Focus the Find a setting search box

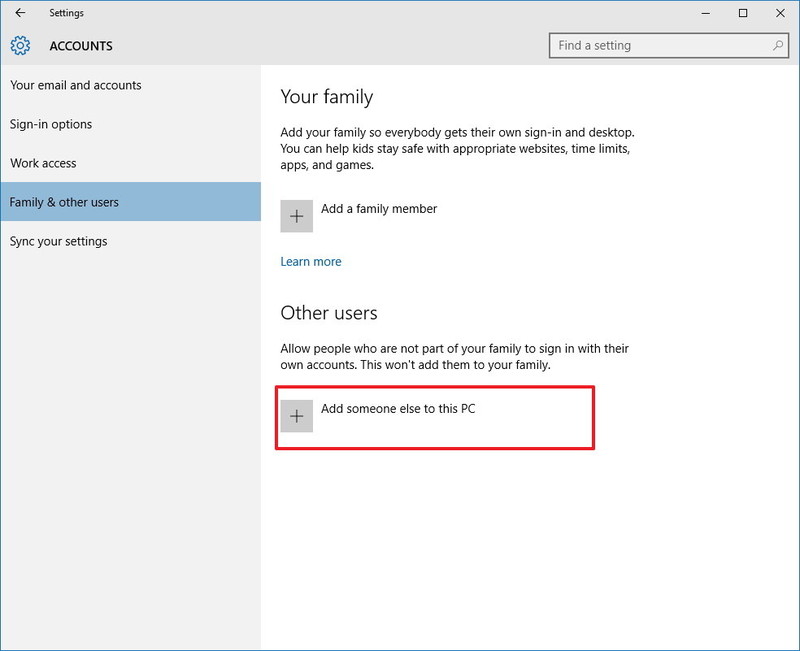click(x=669, y=45)
